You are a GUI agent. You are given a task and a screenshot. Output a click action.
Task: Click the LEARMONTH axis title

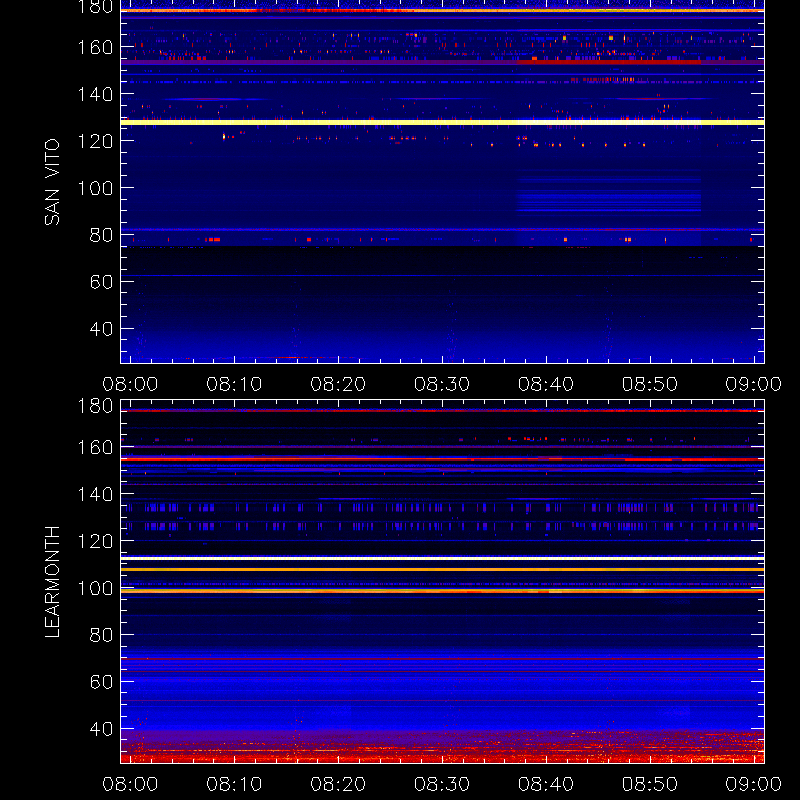(x=52, y=582)
